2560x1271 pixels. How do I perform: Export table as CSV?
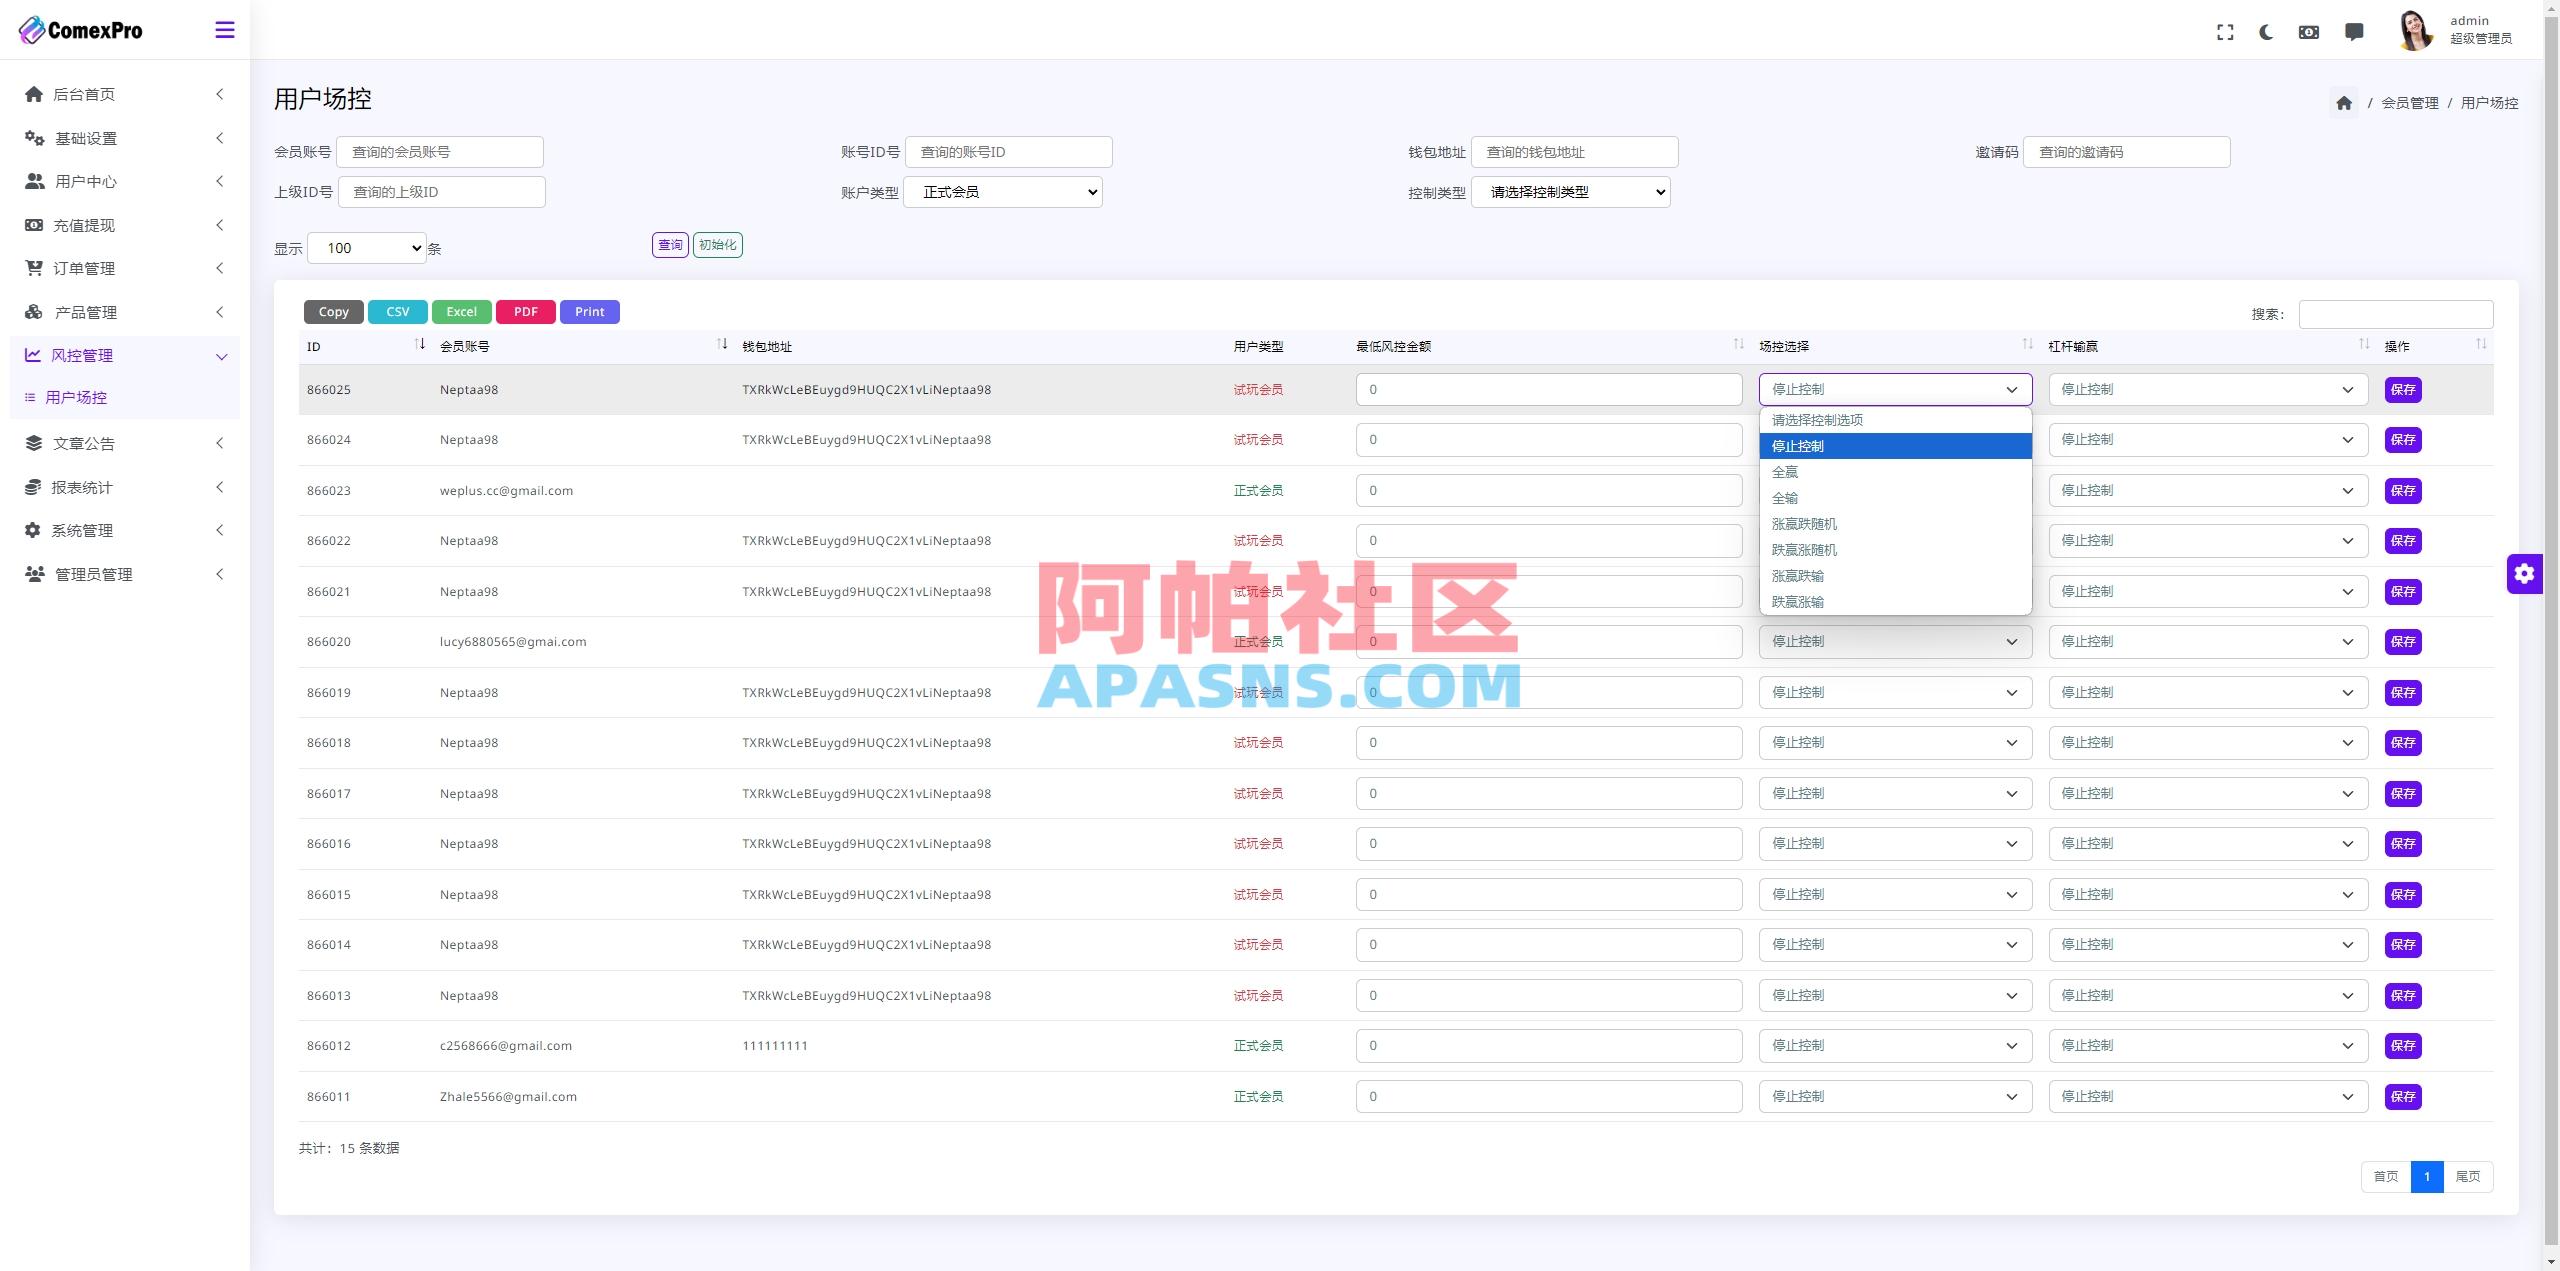coord(398,312)
